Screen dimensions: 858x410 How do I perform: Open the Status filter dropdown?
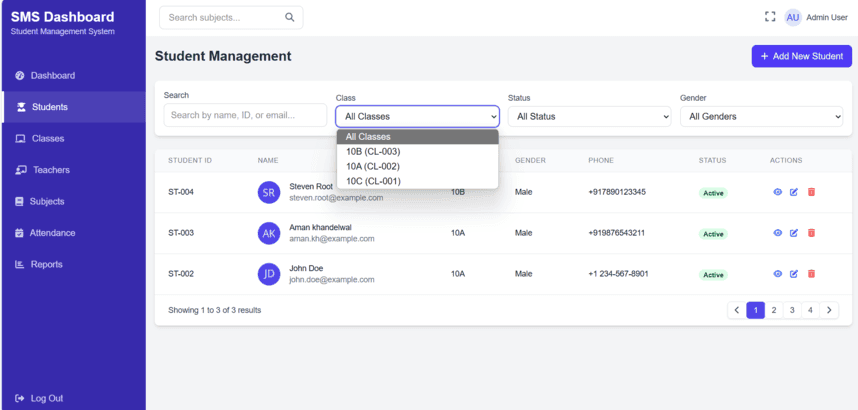(x=589, y=116)
